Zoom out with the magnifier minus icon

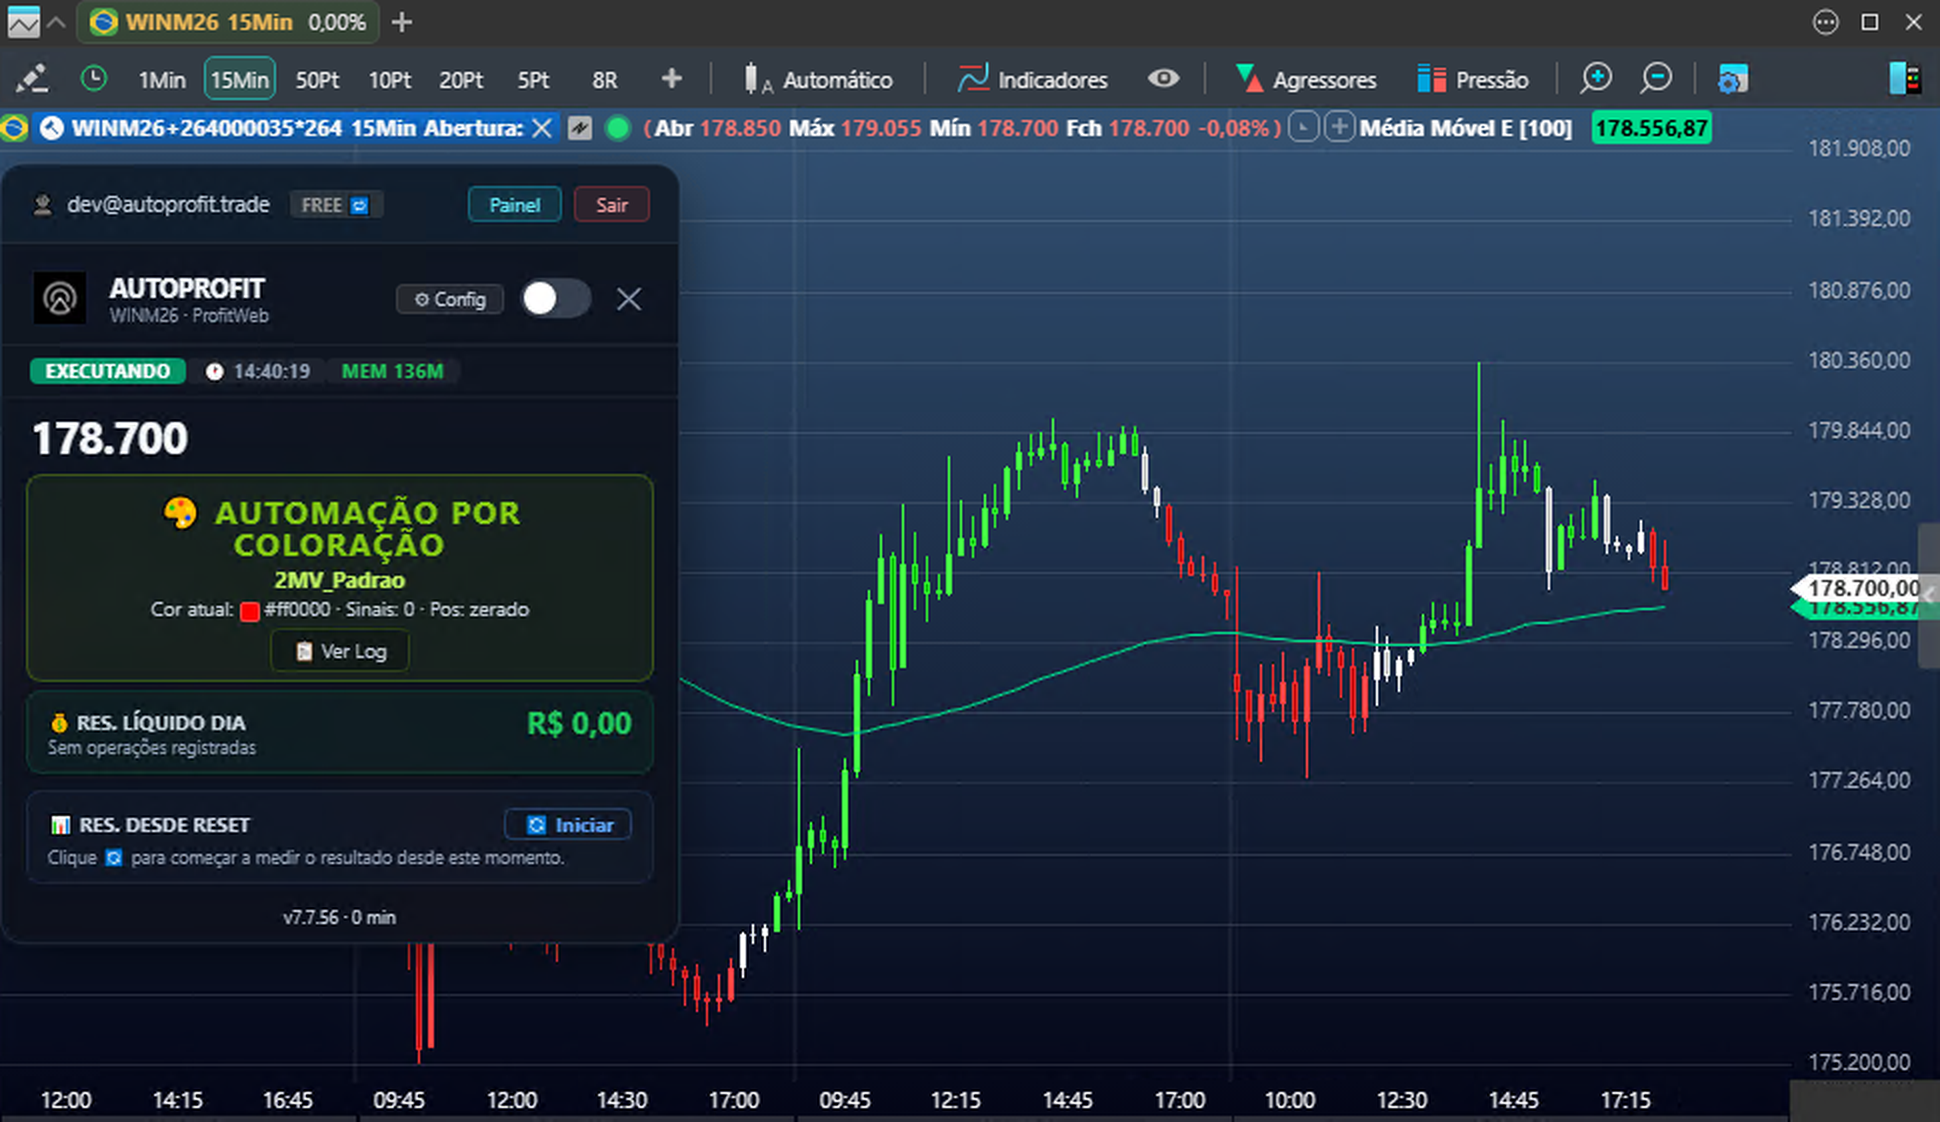pos(1656,79)
